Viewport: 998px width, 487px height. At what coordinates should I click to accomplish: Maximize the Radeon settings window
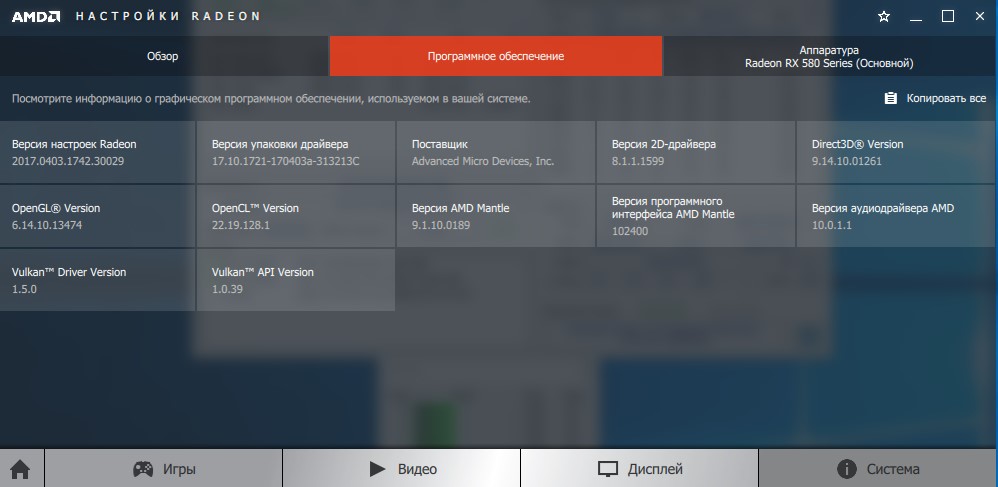(948, 17)
